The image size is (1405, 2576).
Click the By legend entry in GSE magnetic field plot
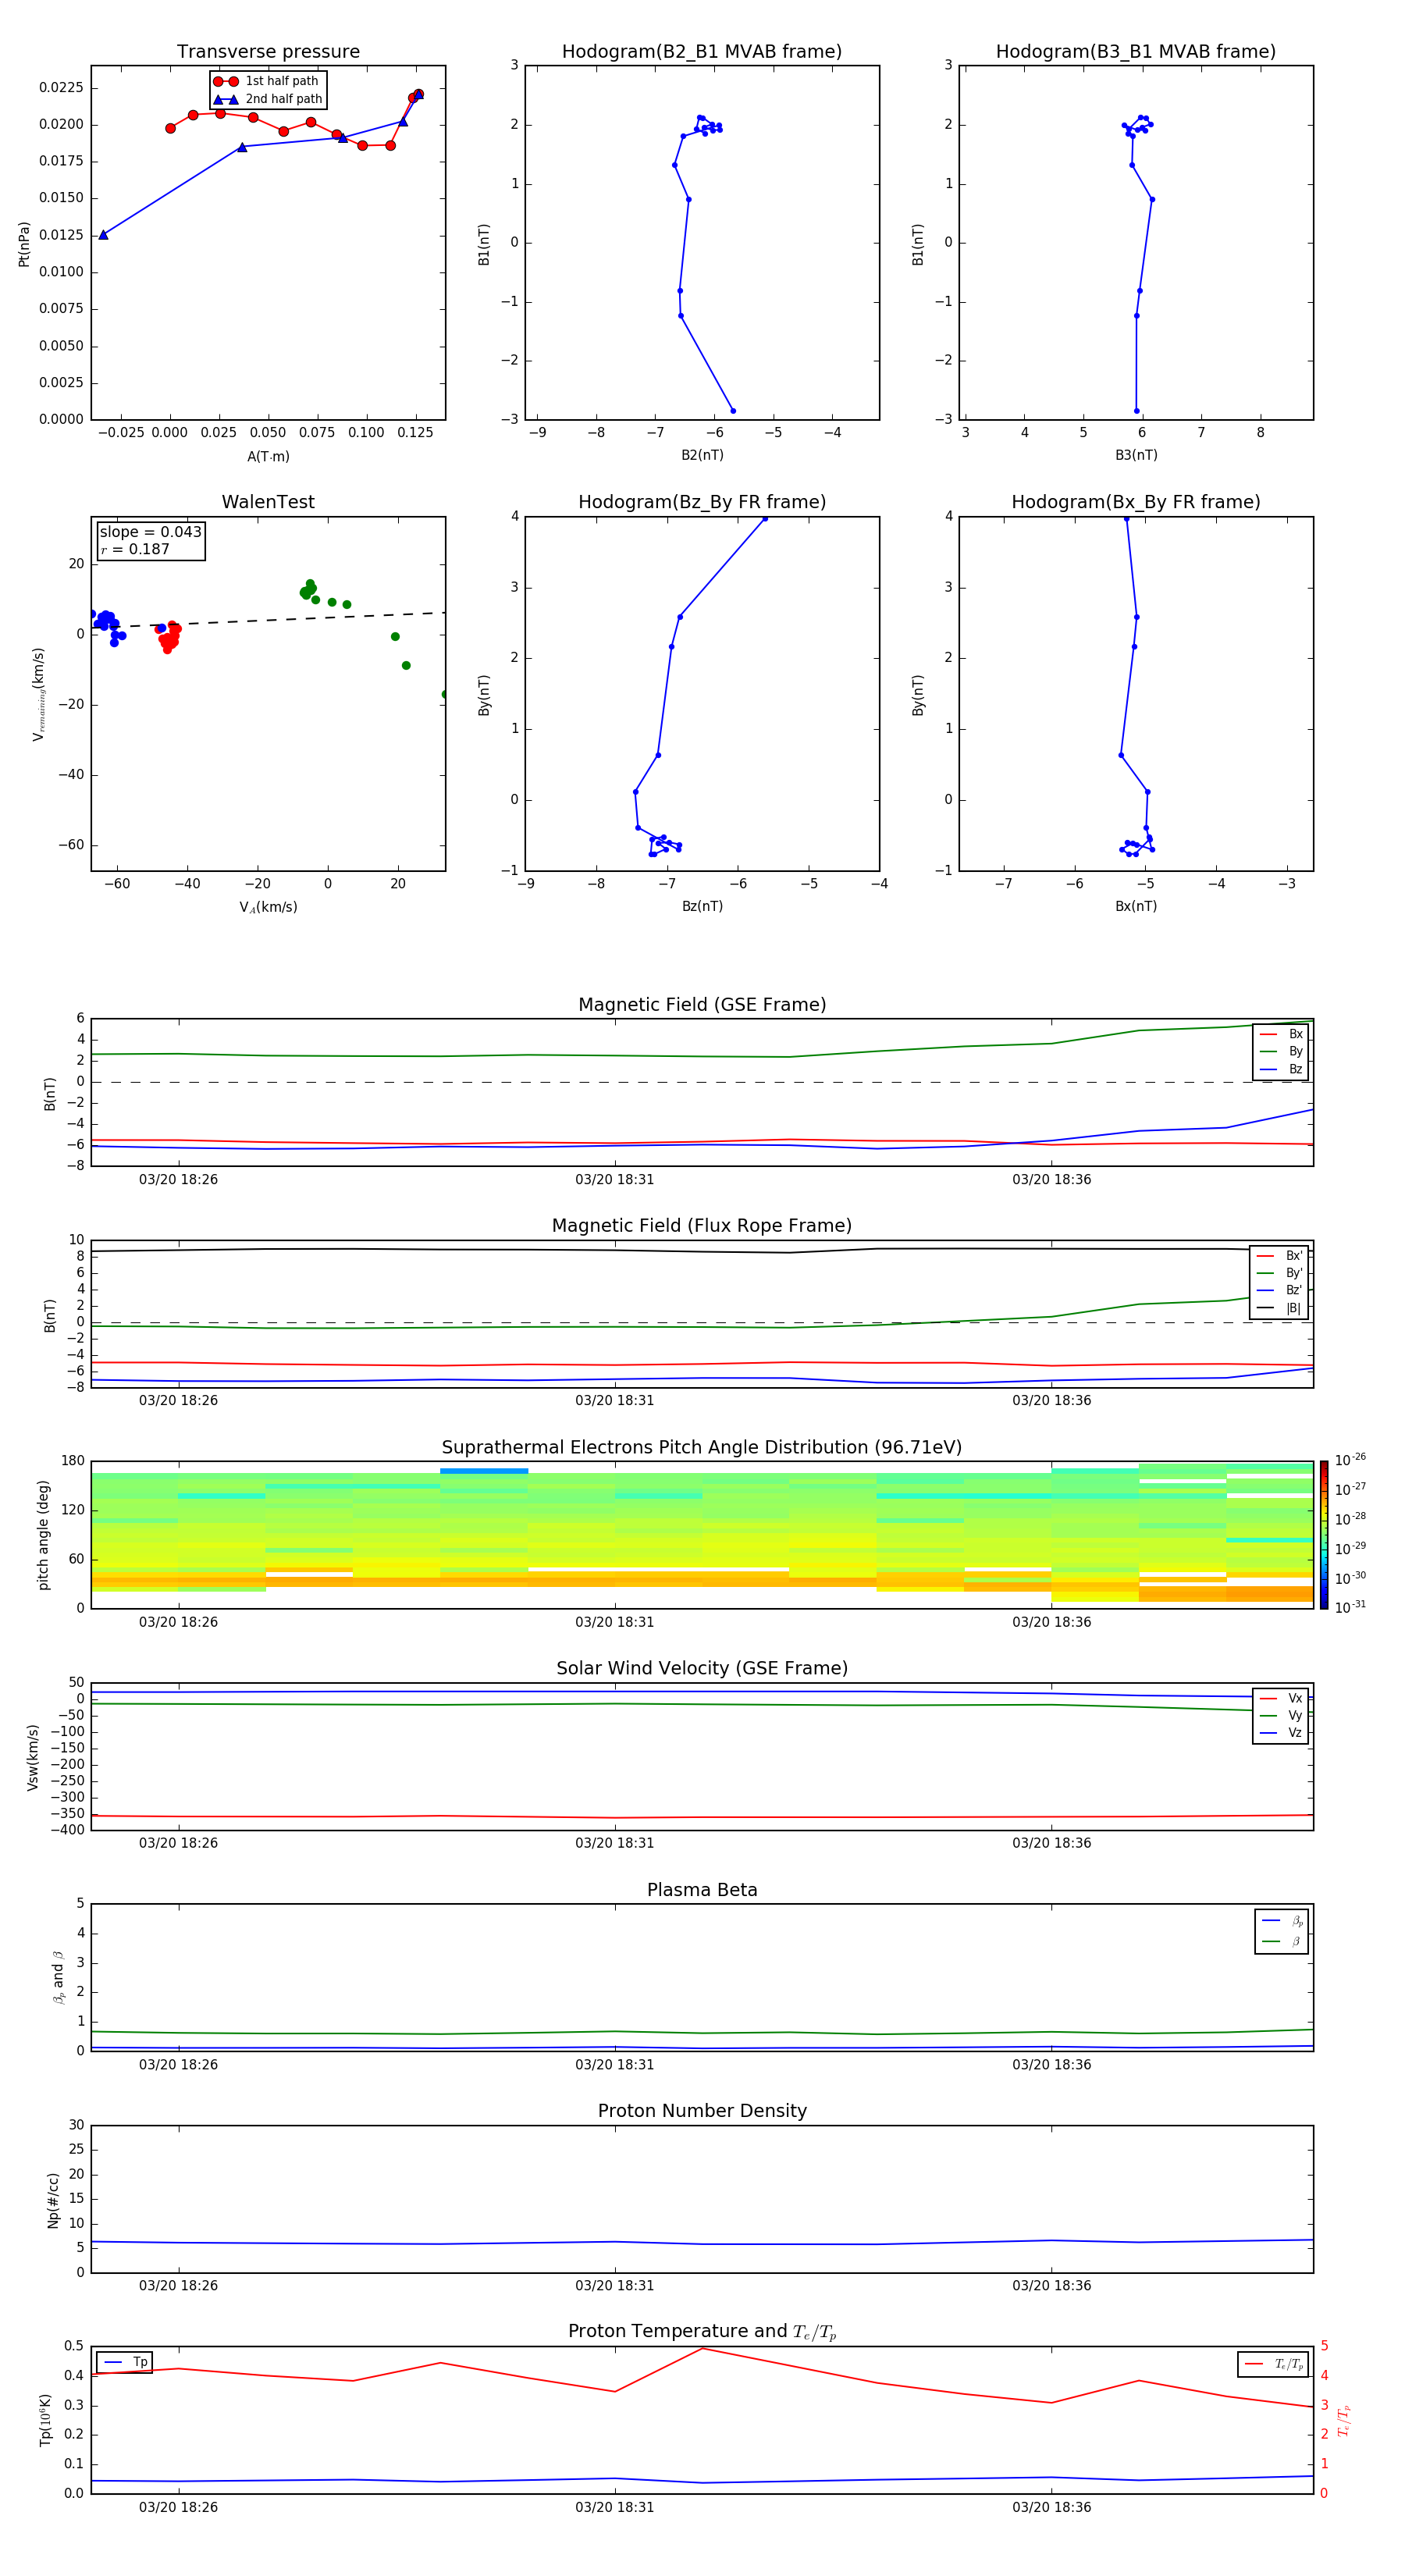[x=1282, y=1051]
